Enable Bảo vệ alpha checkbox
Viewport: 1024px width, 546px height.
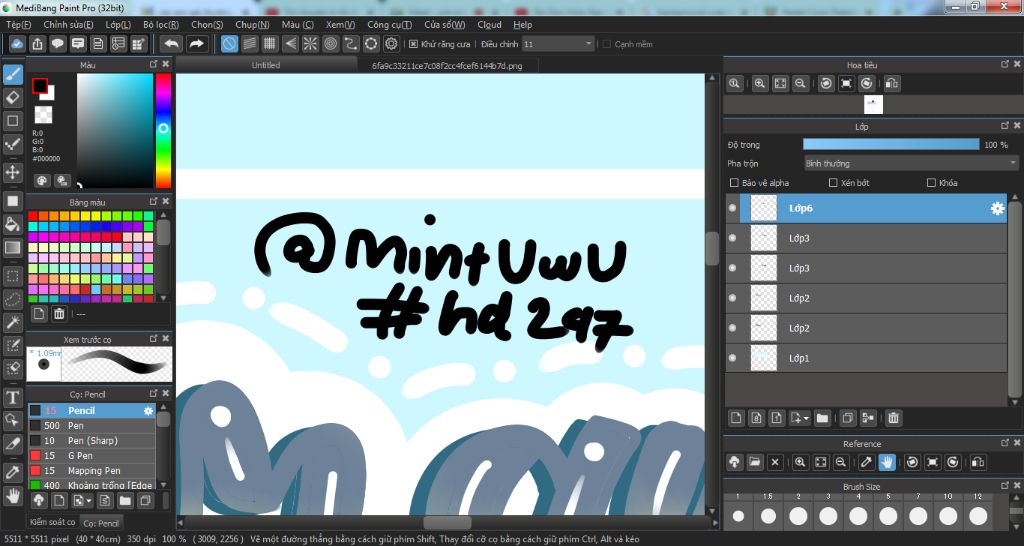tap(734, 183)
